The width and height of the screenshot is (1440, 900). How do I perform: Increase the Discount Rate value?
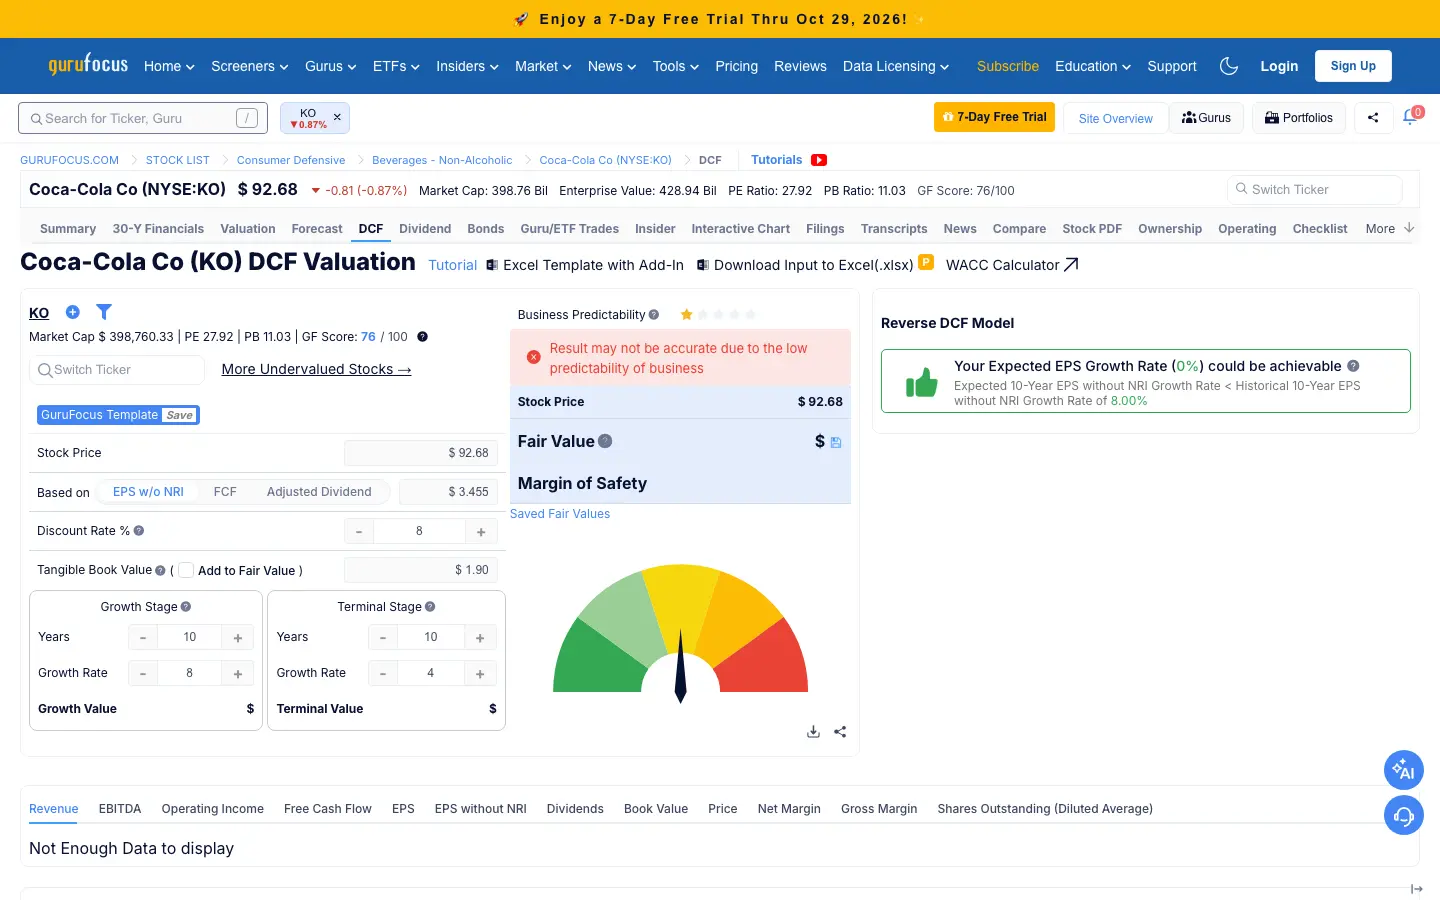481,532
